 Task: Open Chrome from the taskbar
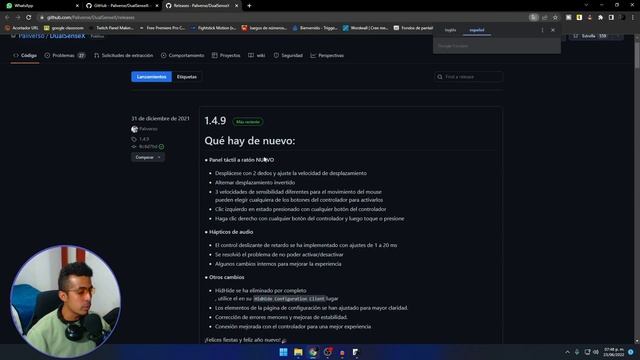coord(313,352)
